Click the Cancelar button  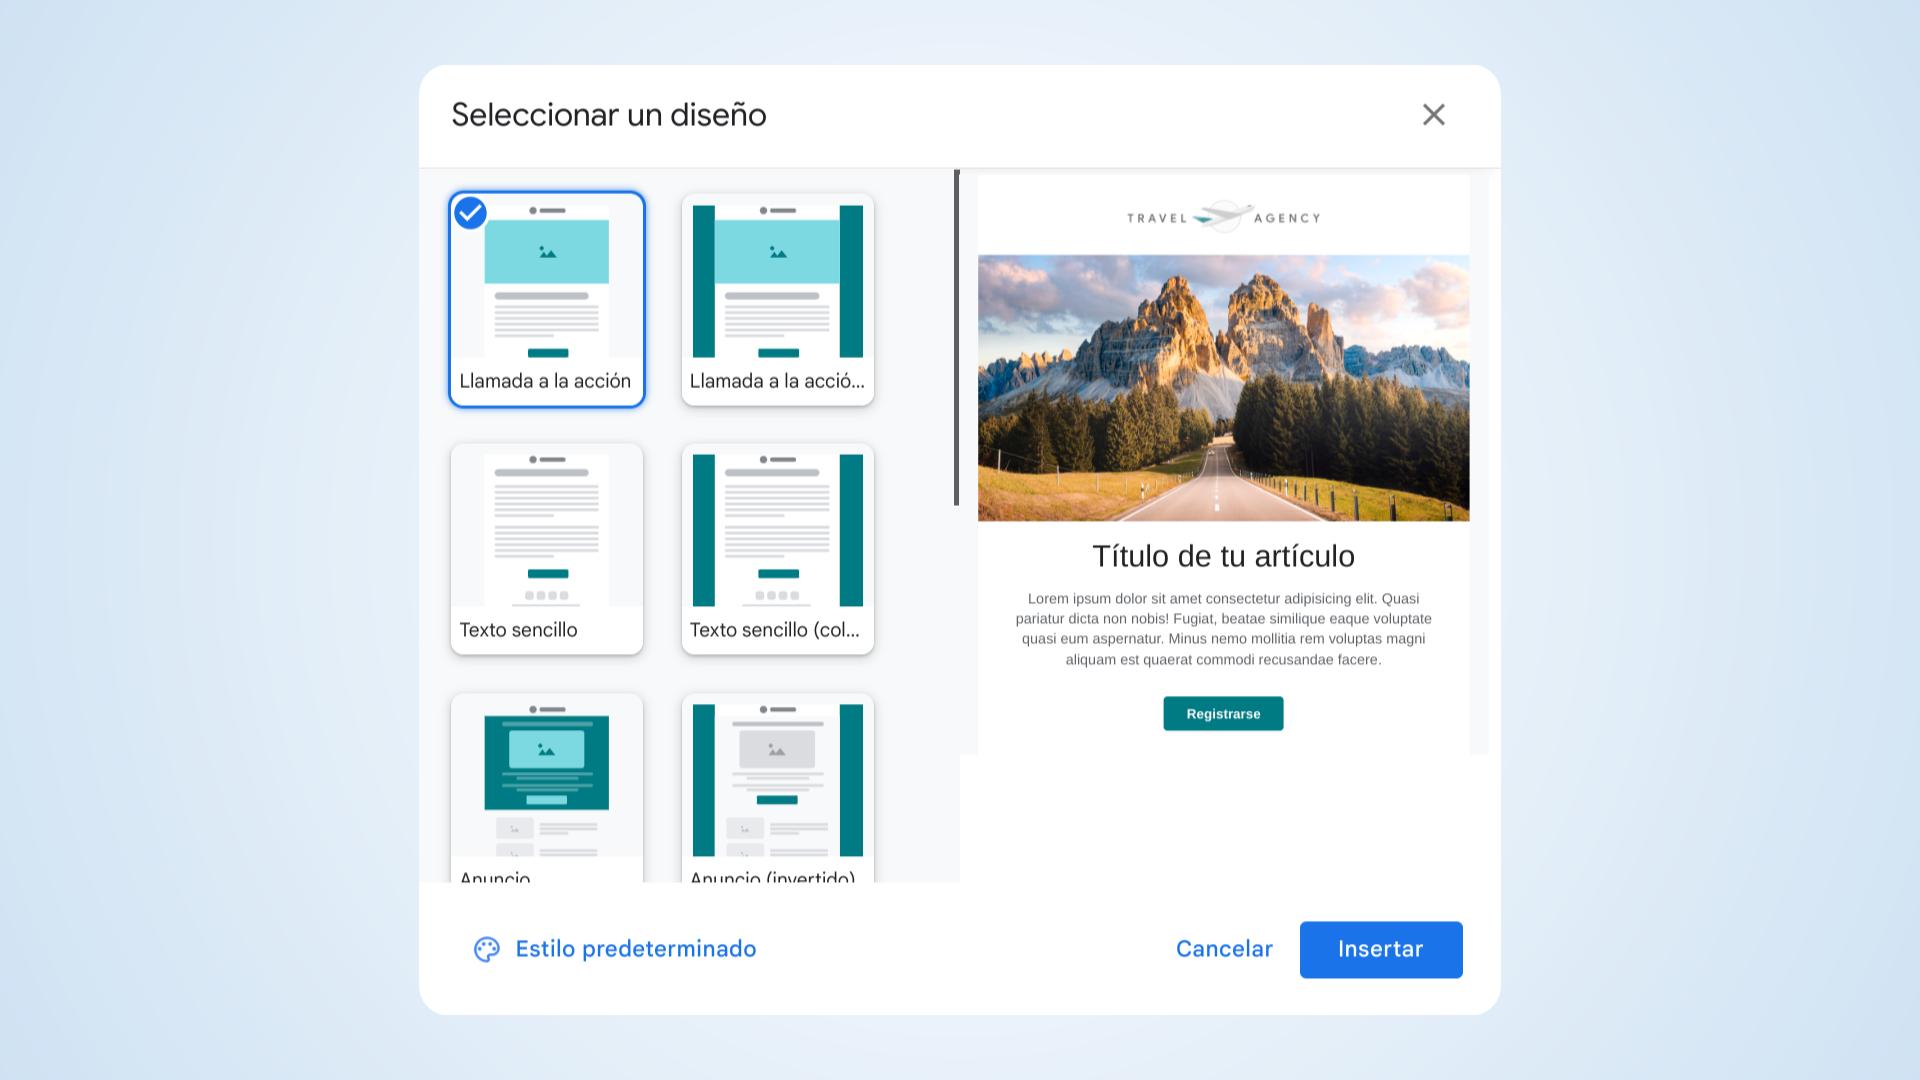click(1224, 949)
